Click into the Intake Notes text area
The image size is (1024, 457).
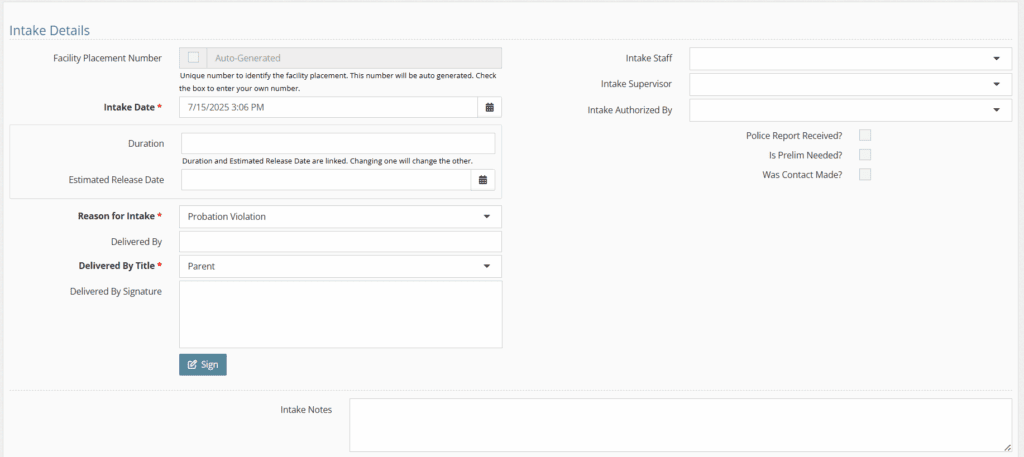click(x=680, y=425)
